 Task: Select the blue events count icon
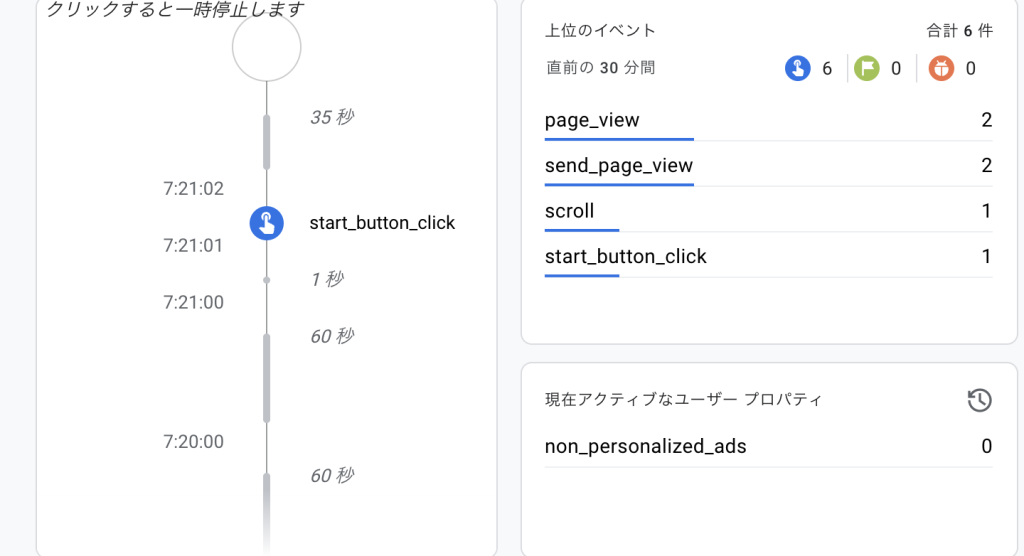click(797, 68)
